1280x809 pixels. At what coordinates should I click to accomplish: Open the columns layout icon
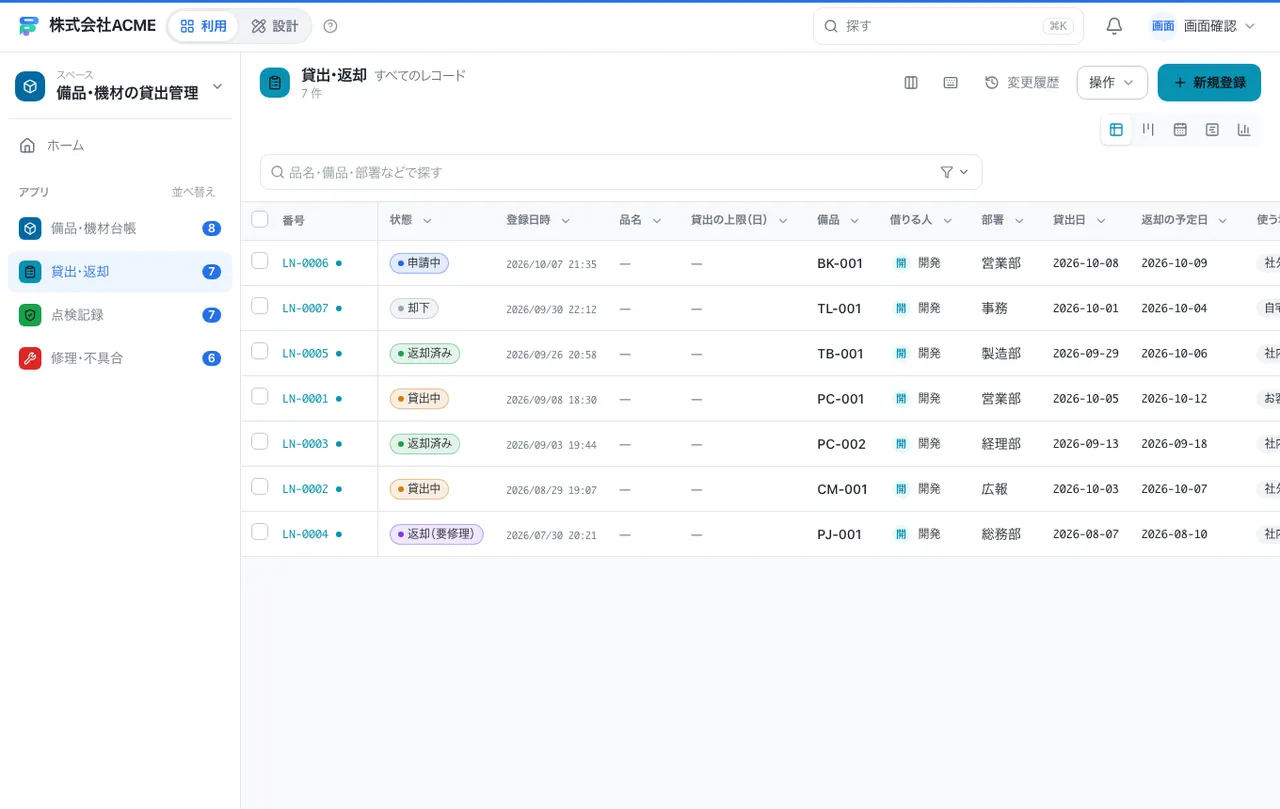911,83
